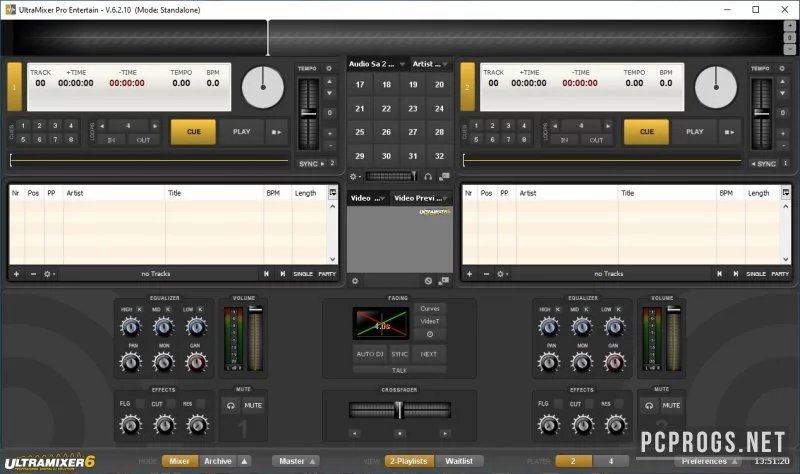Mute deck 2

[671, 406]
